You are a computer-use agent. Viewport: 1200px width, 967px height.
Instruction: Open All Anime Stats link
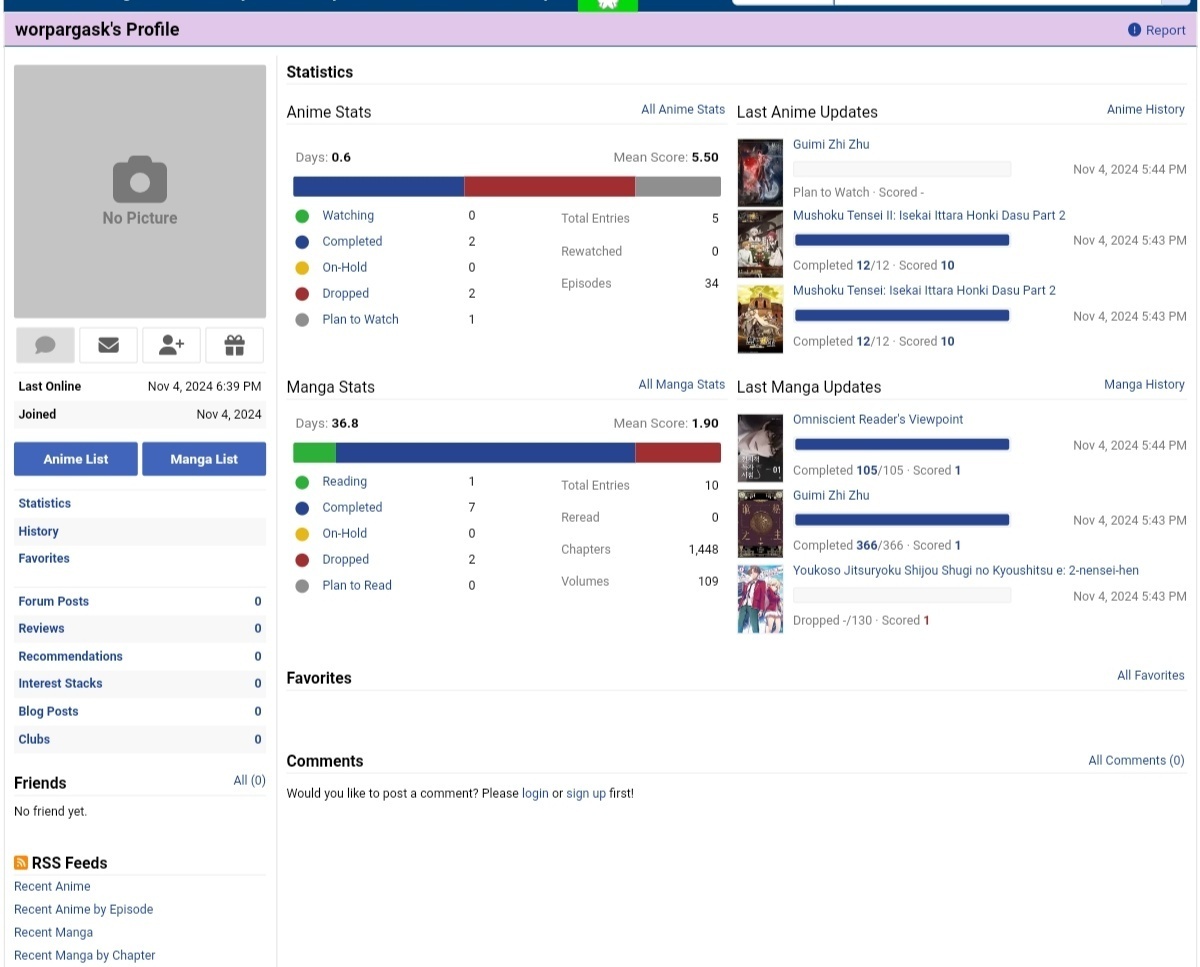click(x=683, y=110)
